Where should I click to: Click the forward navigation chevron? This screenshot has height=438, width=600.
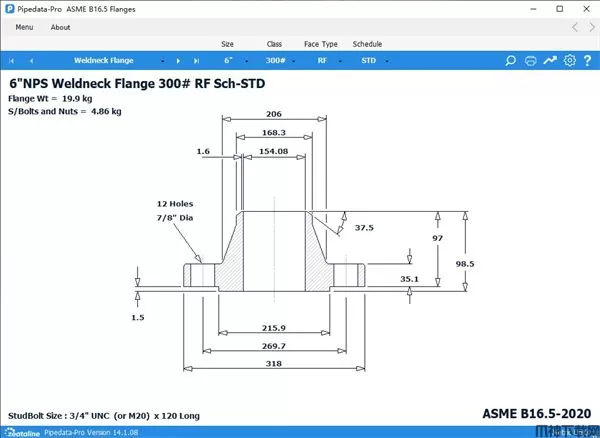(592, 27)
